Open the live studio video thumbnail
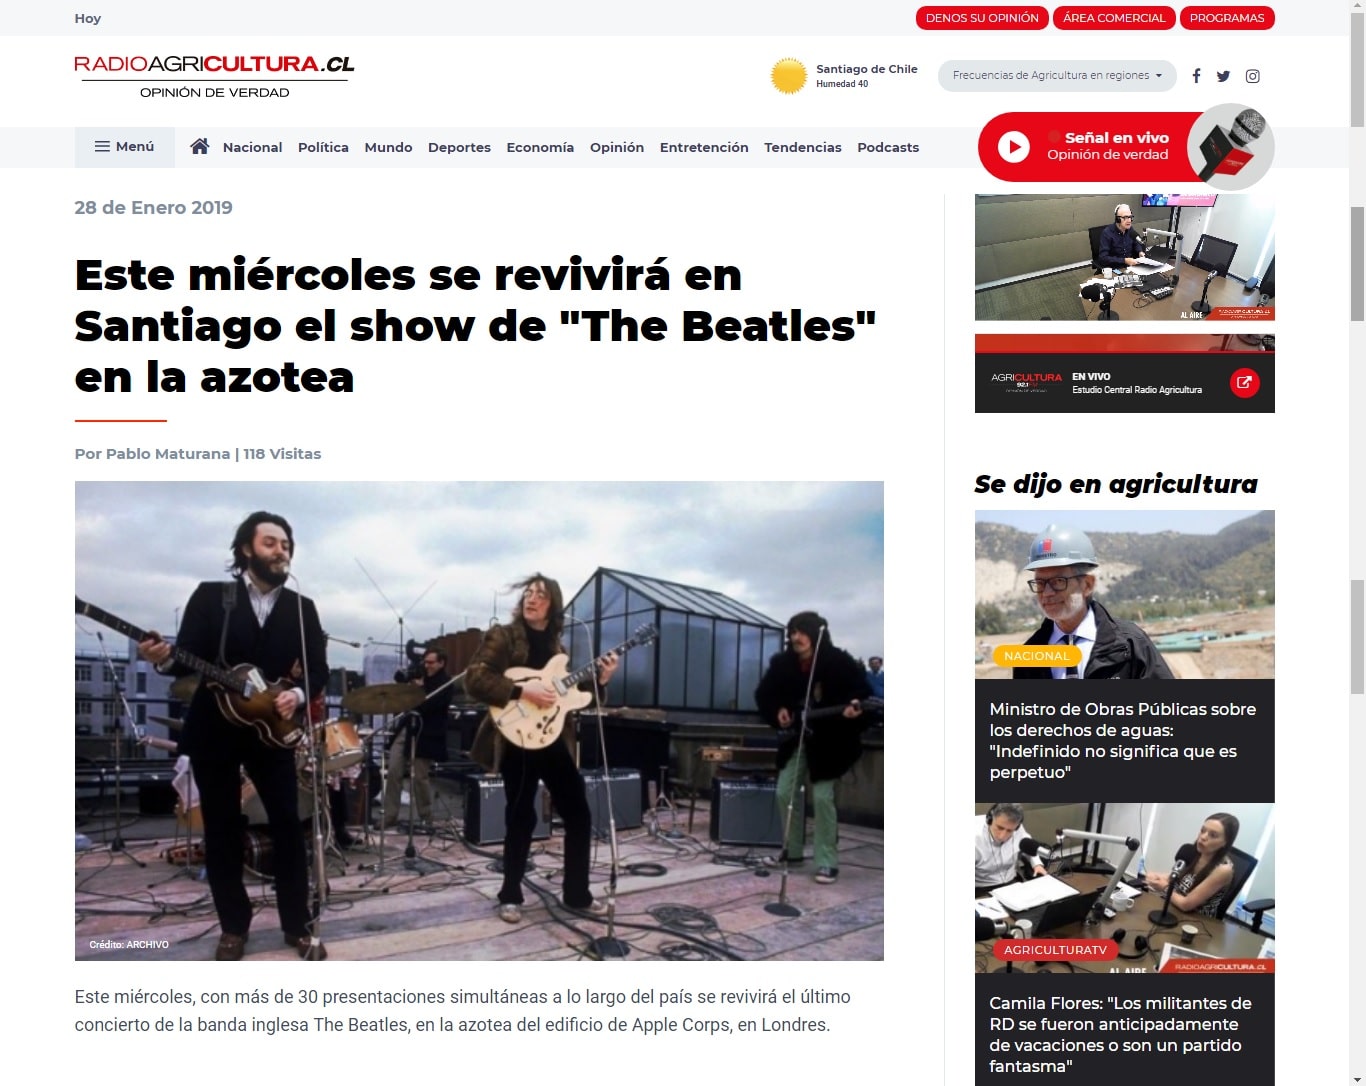 click(1124, 257)
